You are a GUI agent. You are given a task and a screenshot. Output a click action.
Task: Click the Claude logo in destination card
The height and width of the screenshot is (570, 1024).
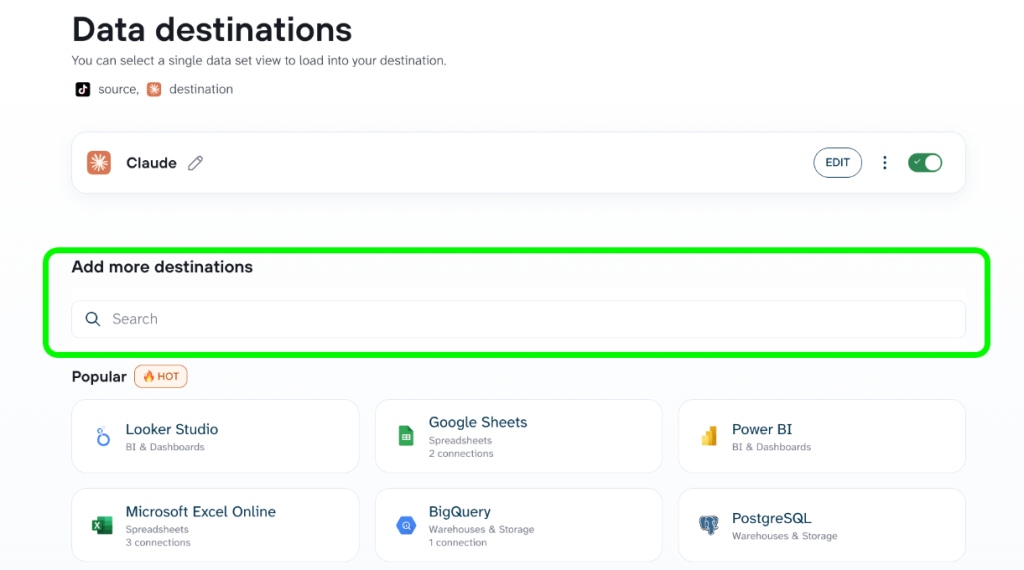[99, 163]
